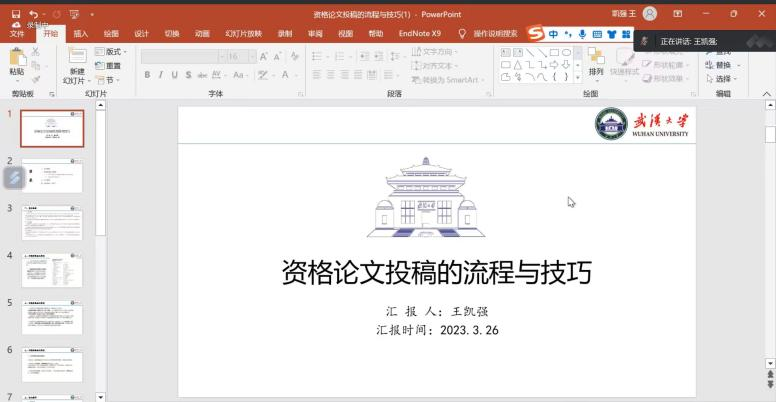Toggle Underline formatting
776x402 pixels.
tap(174, 74)
